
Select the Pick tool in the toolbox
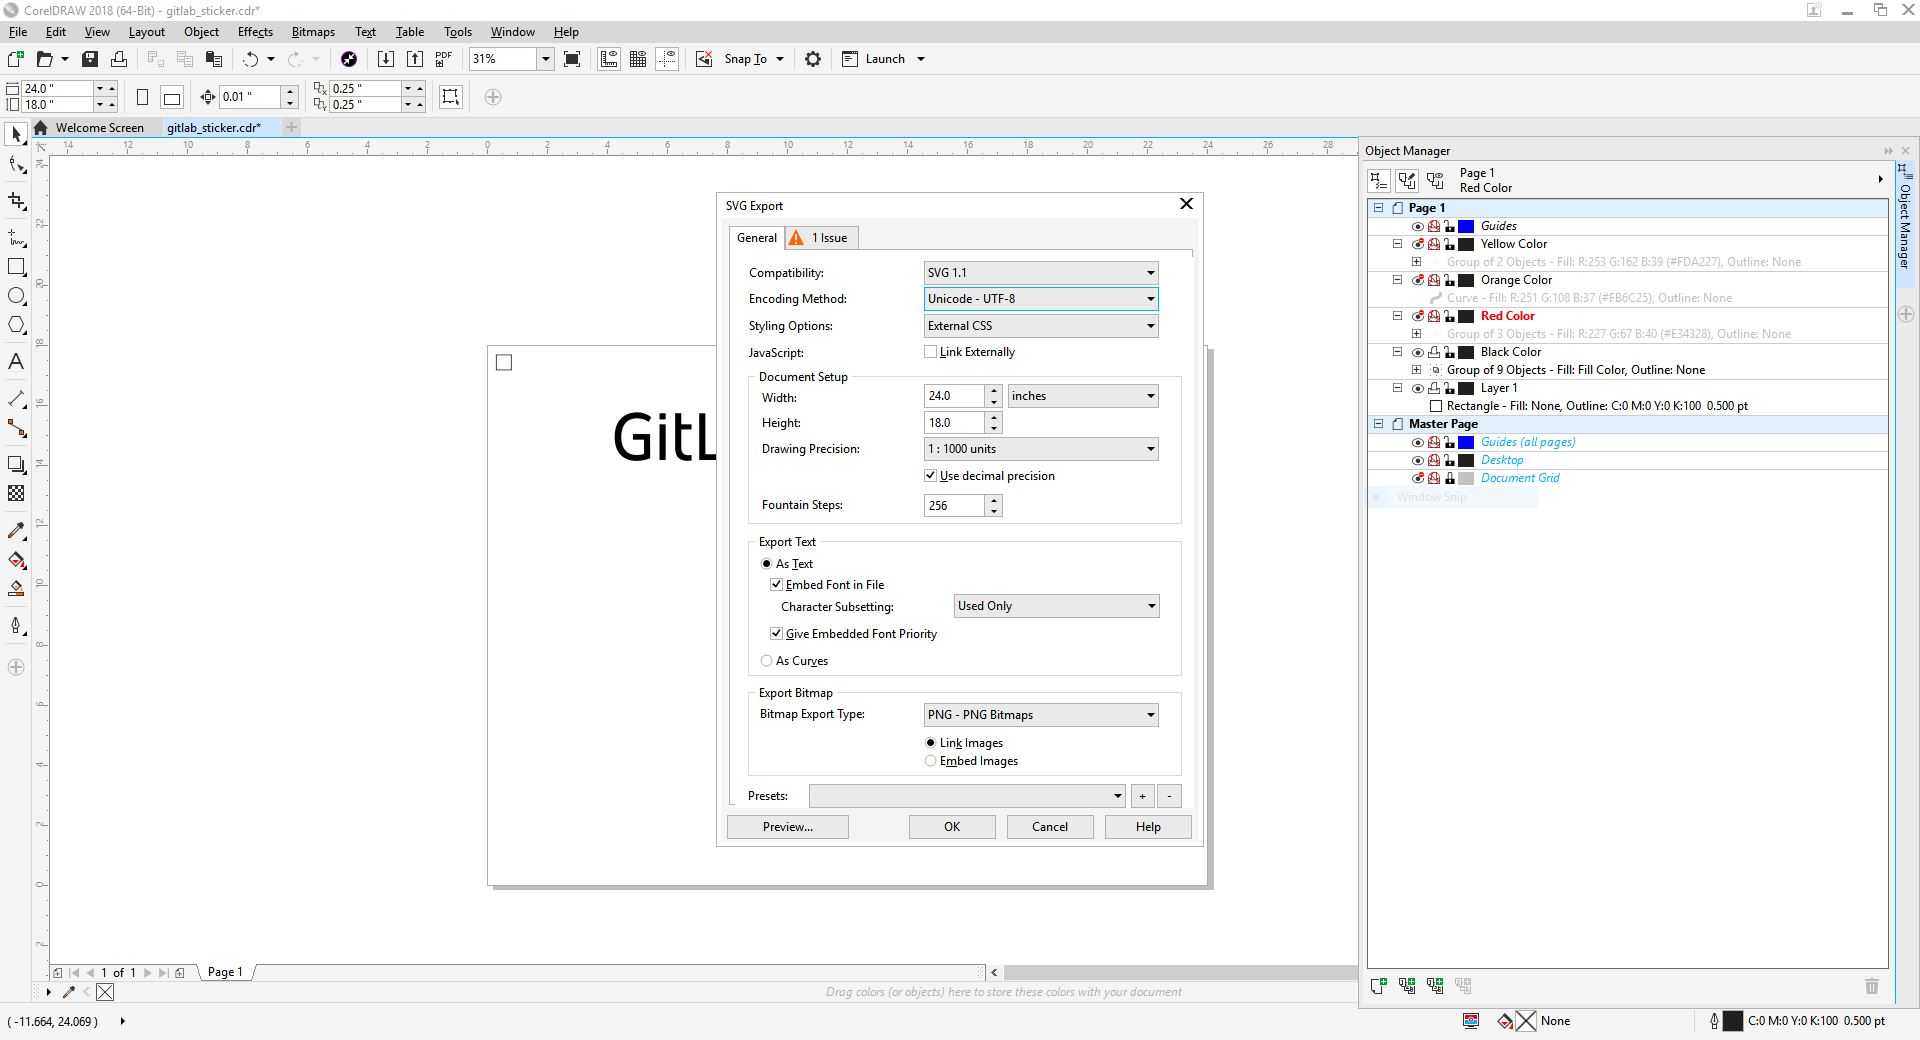point(16,135)
